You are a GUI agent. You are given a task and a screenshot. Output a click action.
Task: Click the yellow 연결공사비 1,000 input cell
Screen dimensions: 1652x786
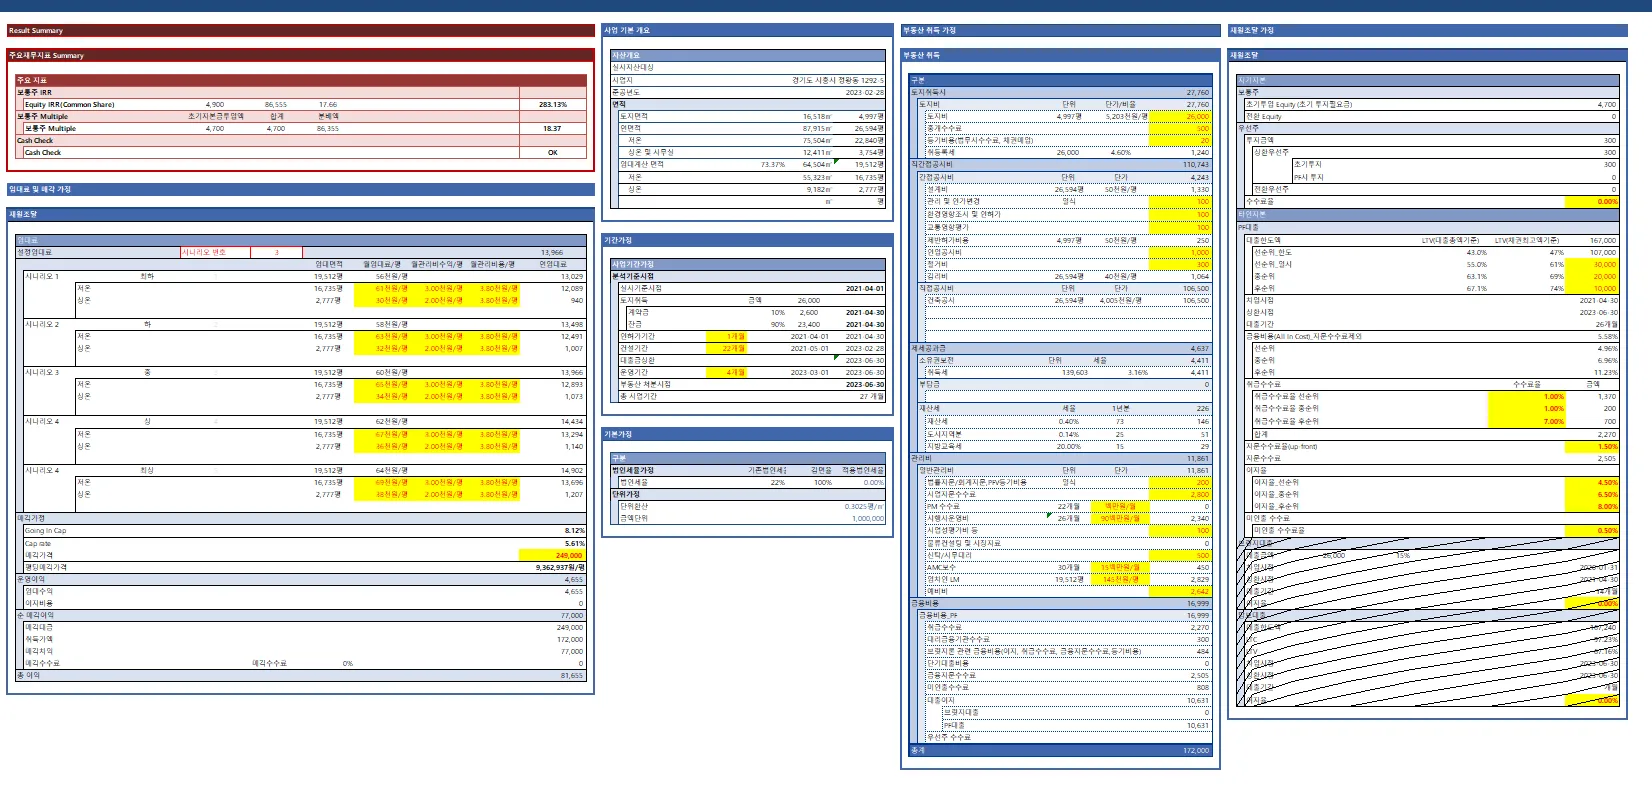click(1180, 252)
